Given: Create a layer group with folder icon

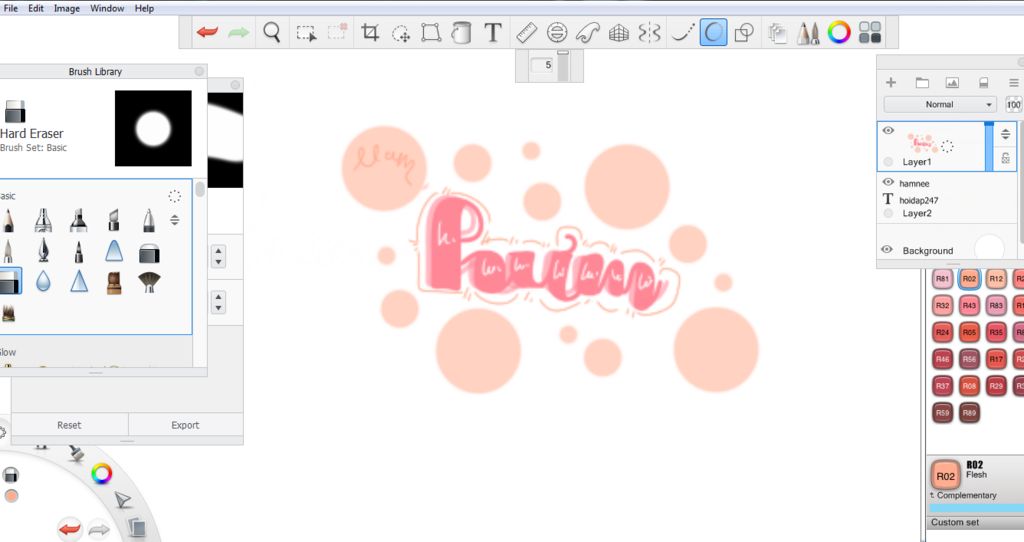Looking at the screenshot, I should pyautogui.click(x=922, y=82).
